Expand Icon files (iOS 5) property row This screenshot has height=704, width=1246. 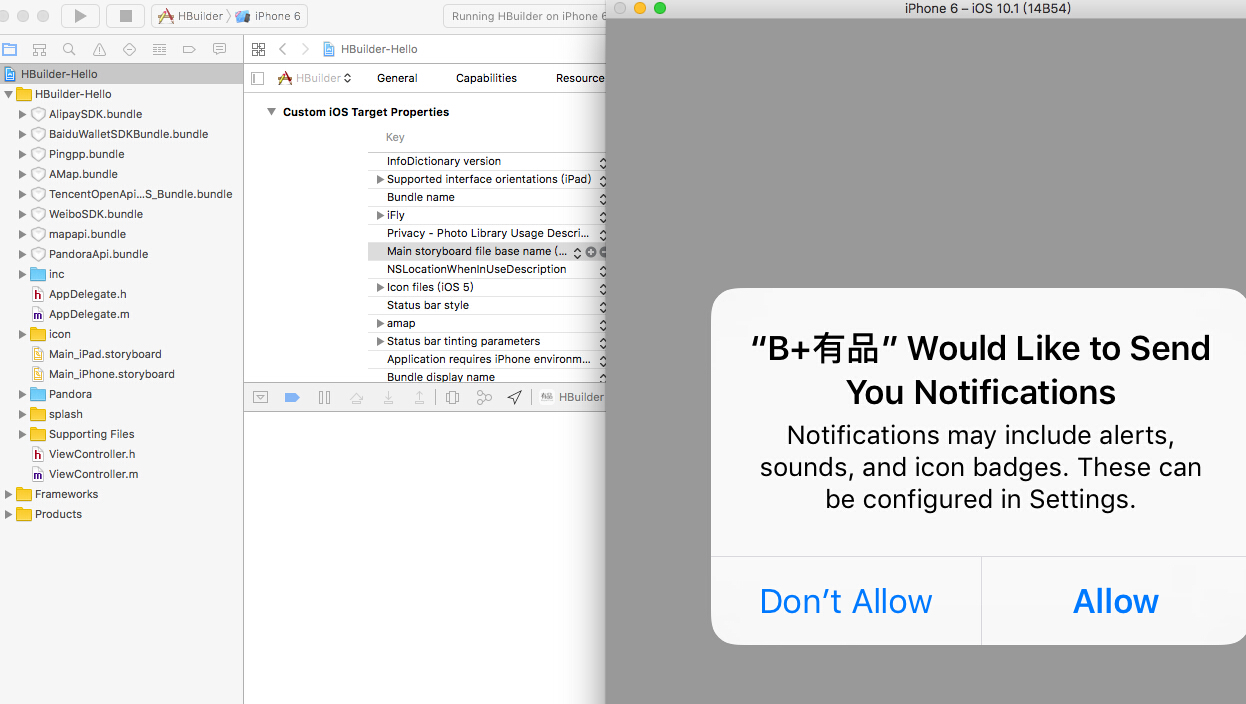[x=380, y=288]
